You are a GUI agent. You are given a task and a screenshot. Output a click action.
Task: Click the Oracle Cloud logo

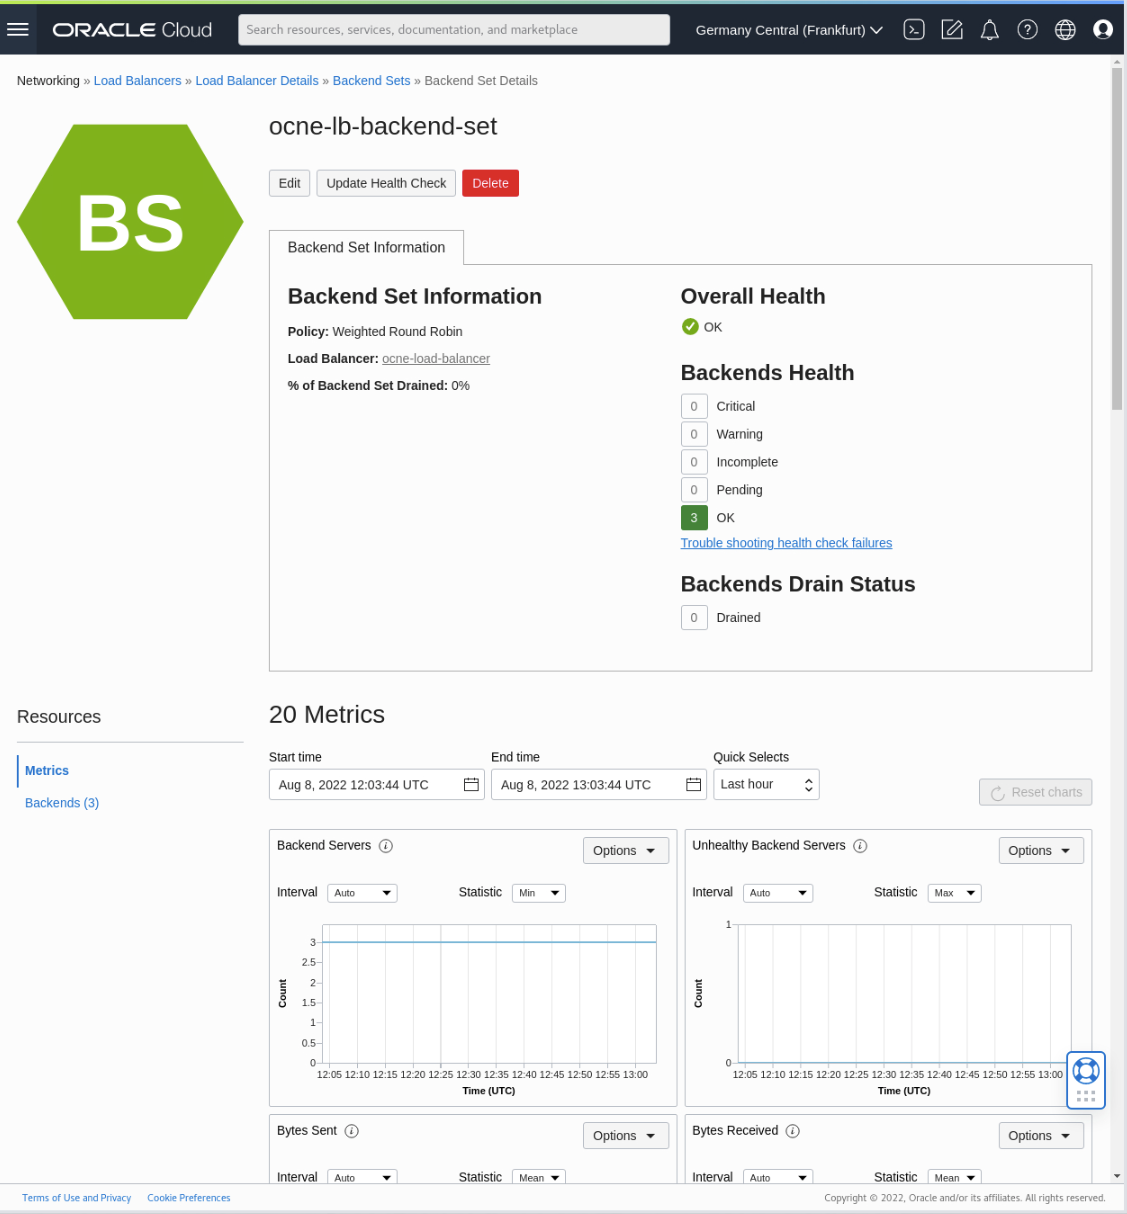[x=132, y=30]
